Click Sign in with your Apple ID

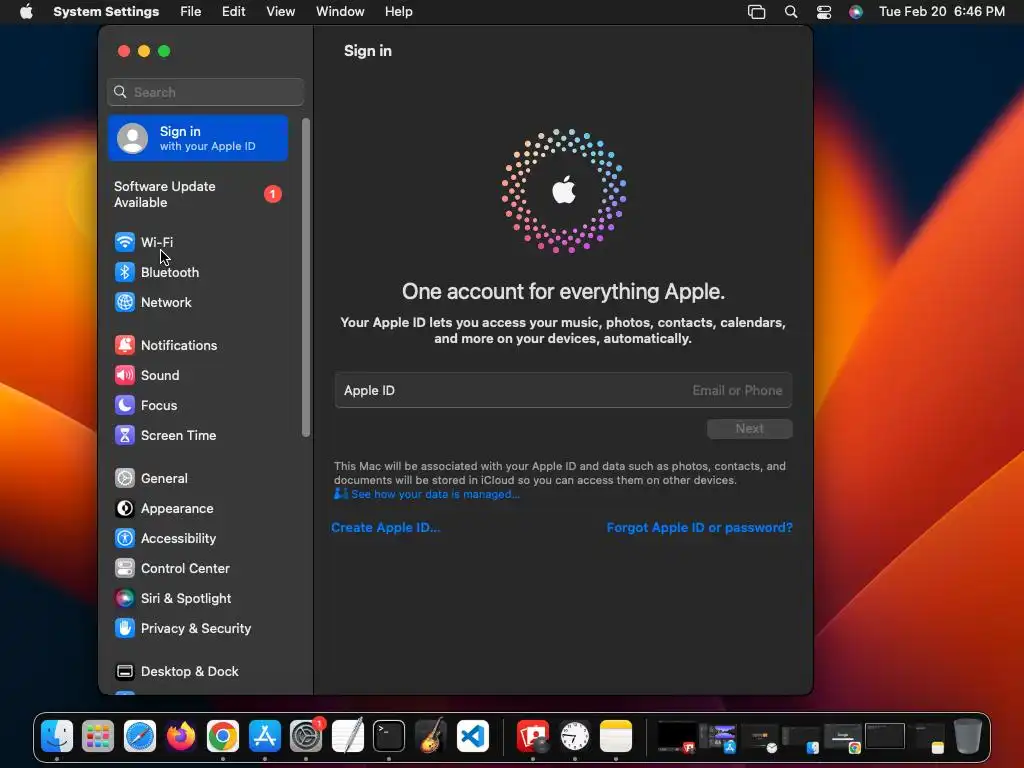[198, 138]
